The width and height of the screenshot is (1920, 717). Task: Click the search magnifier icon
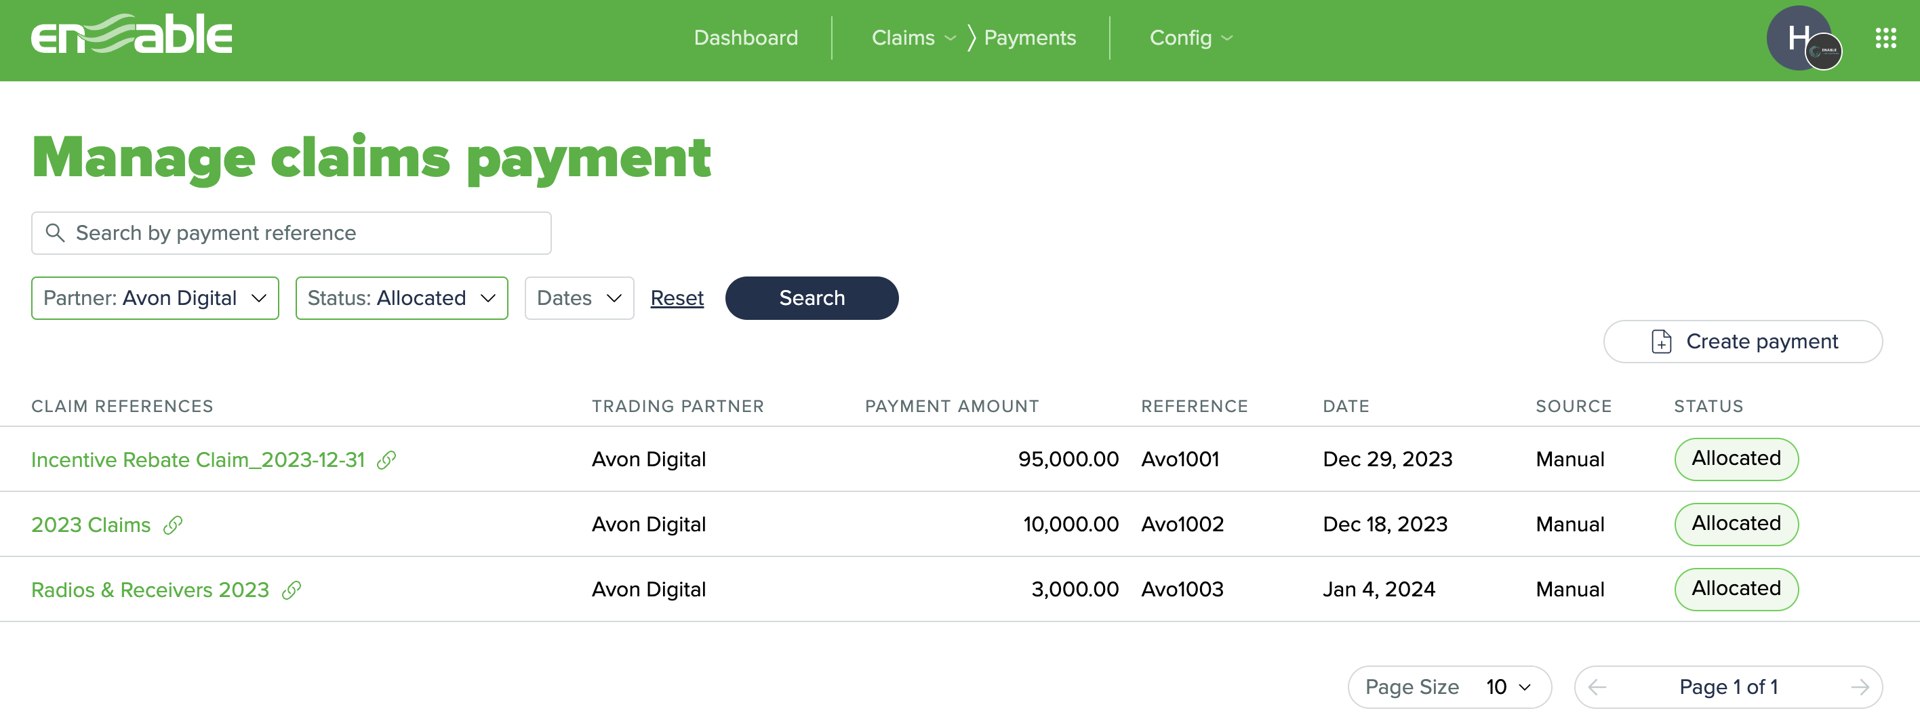(55, 233)
